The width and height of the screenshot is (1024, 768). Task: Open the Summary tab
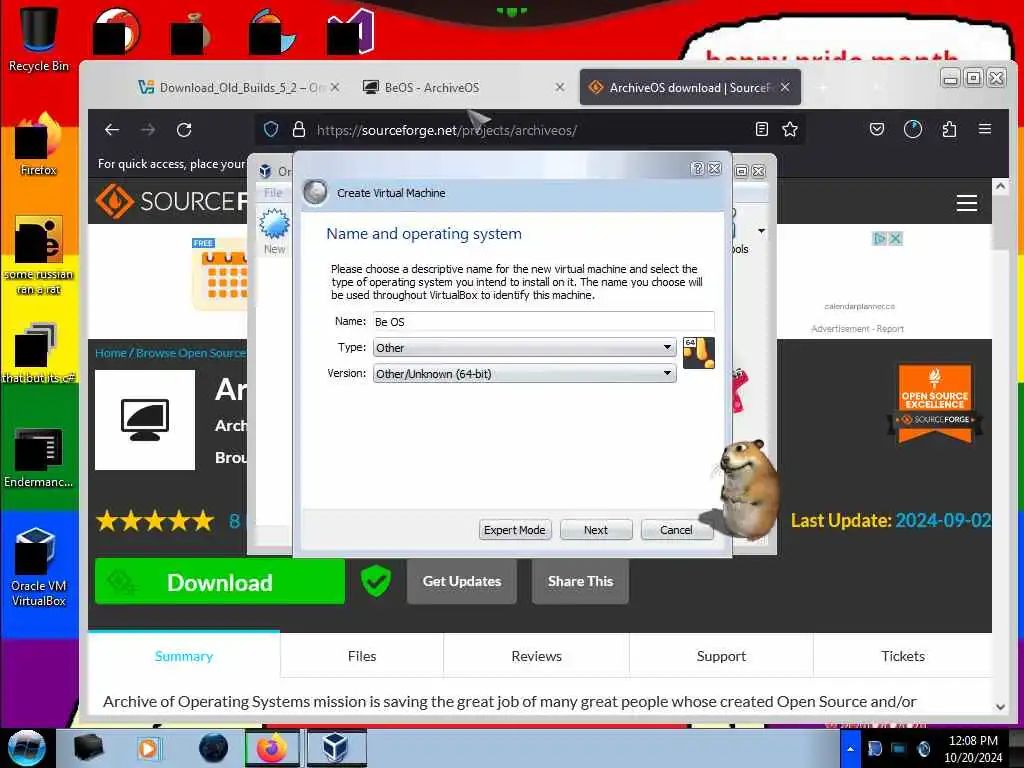pyautogui.click(x=184, y=656)
